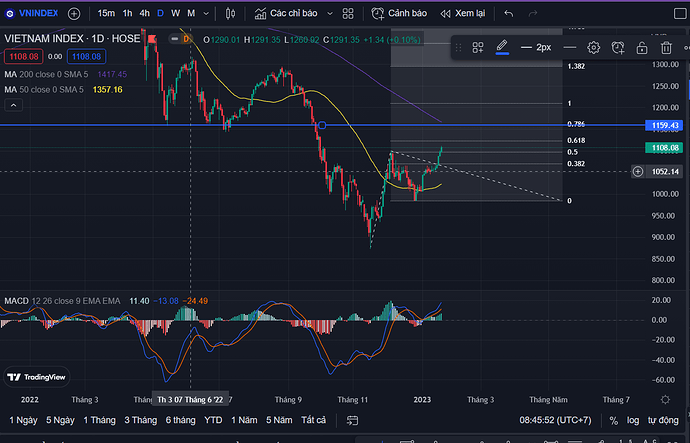
Task: Open drawing settings gear in floating toolbar
Action: [x=594, y=48]
